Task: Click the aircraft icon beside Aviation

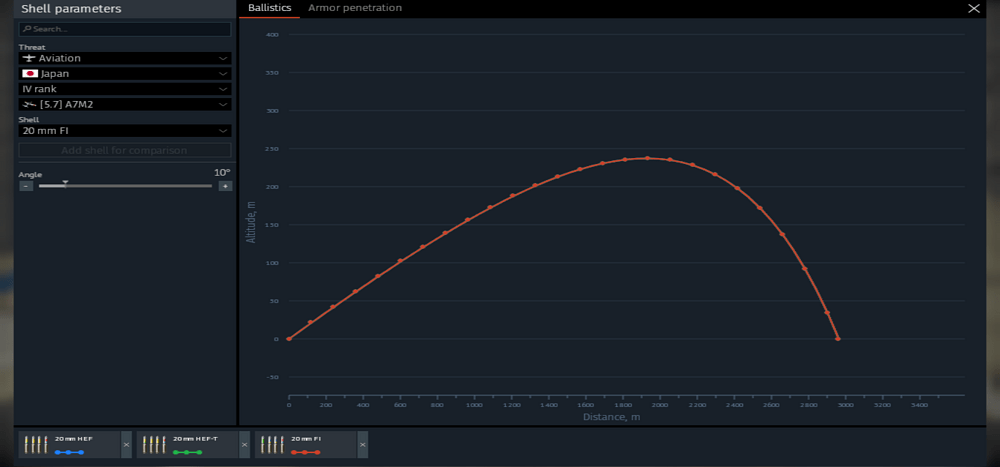Action: click(x=29, y=58)
